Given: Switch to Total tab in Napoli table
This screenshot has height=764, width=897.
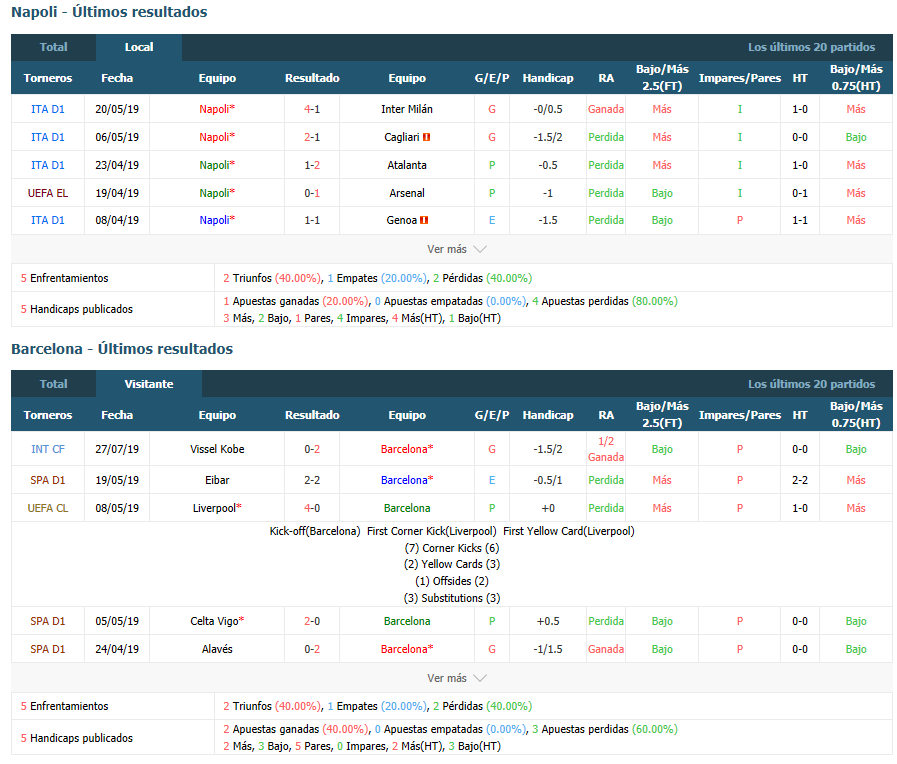Looking at the screenshot, I should click(53, 47).
